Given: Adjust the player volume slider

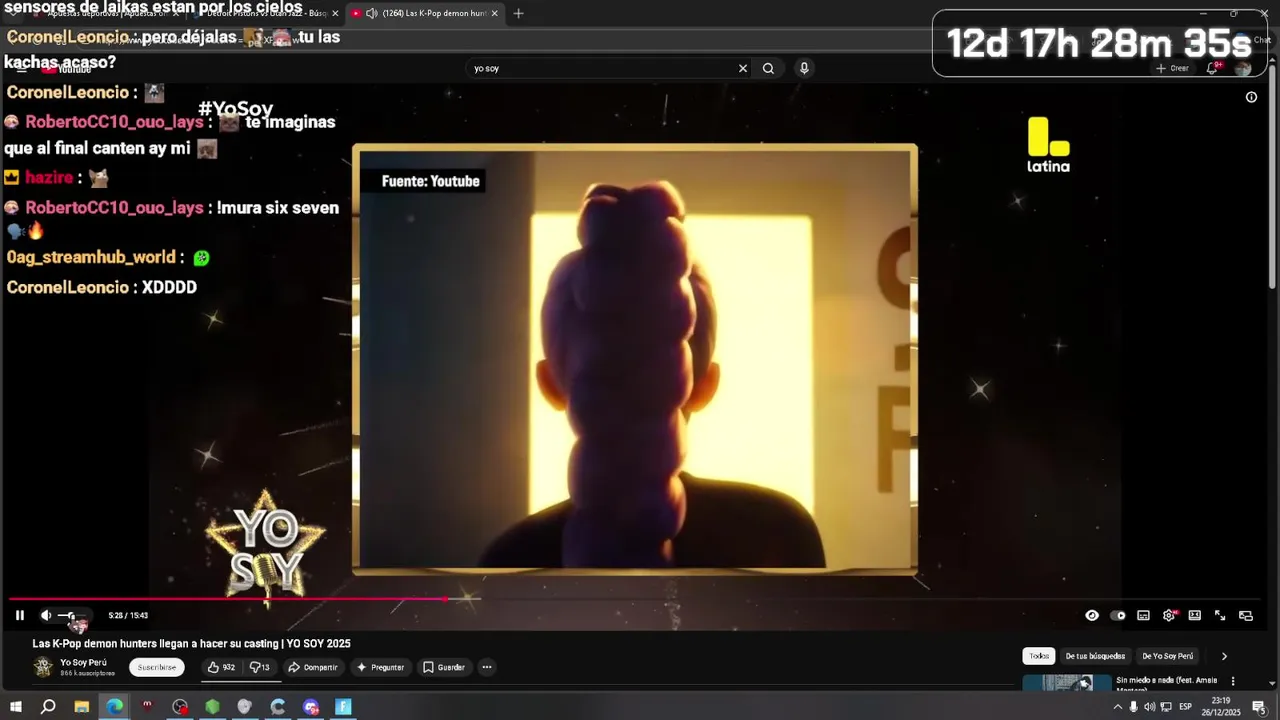Looking at the screenshot, I should point(73,615).
